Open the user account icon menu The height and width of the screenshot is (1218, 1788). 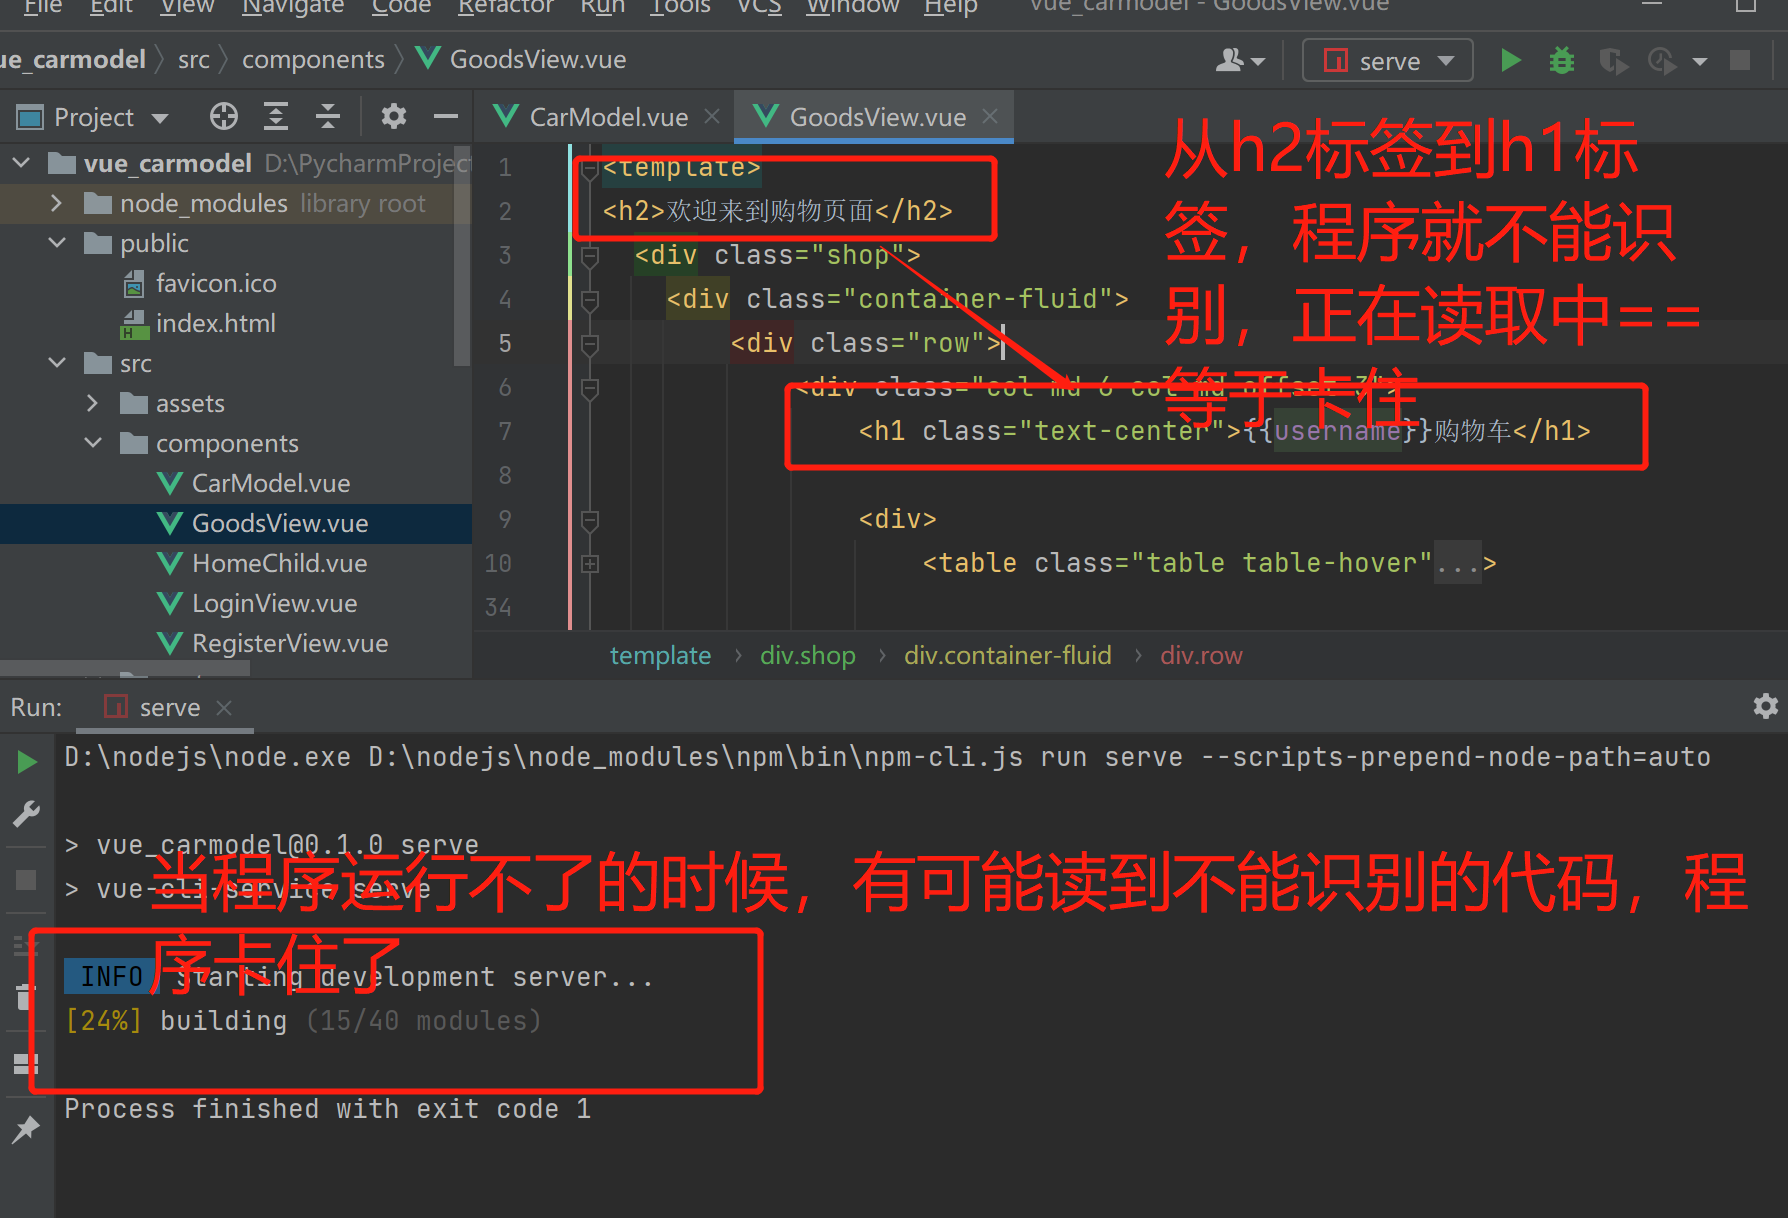[x=1240, y=61]
